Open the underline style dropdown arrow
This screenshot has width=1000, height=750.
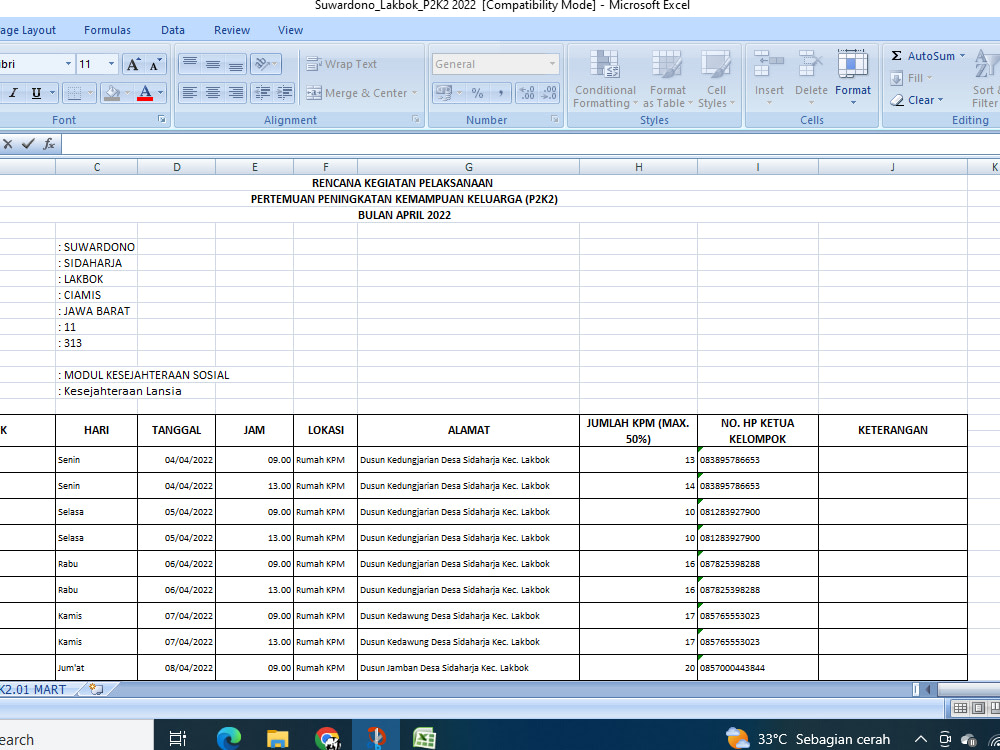coord(52,93)
